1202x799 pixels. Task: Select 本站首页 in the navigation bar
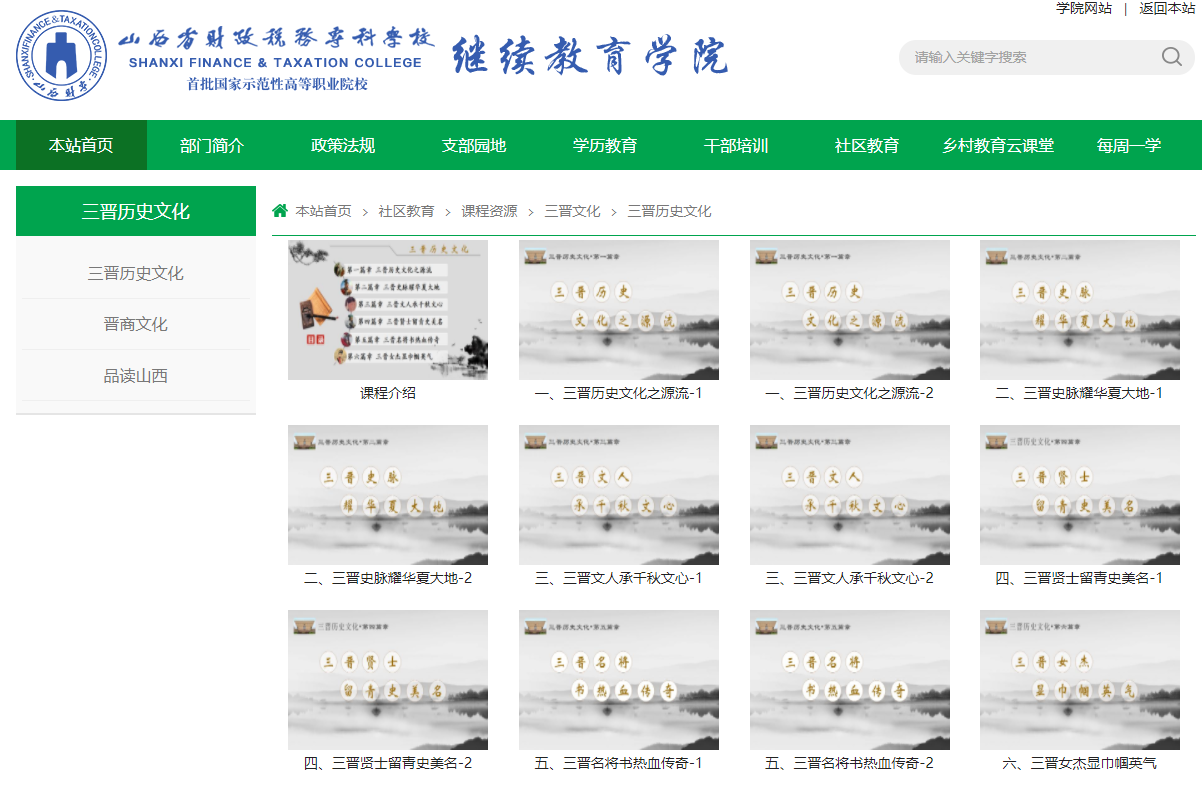81,145
